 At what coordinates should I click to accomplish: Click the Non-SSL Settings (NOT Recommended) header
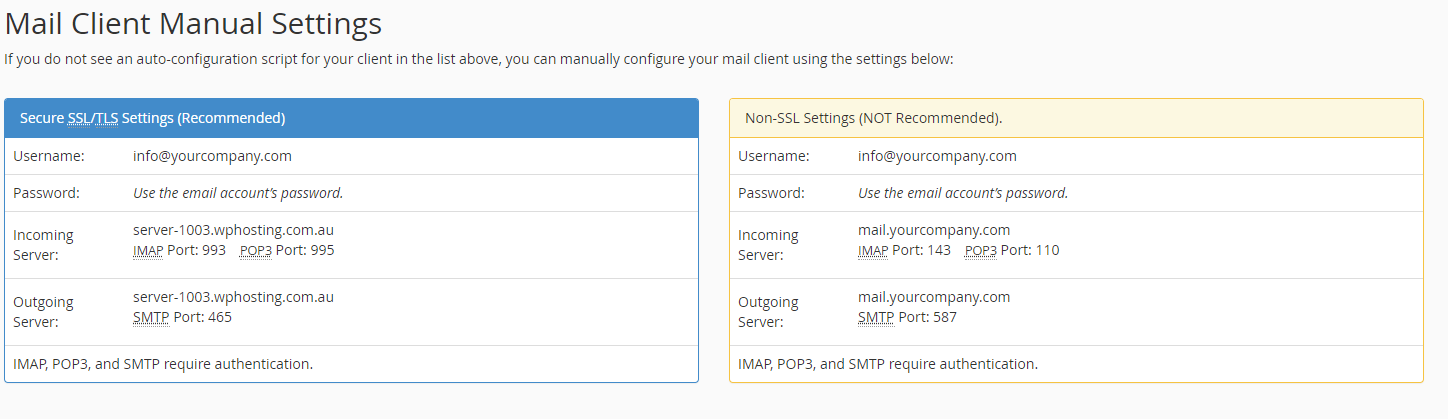pyautogui.click(x=873, y=118)
